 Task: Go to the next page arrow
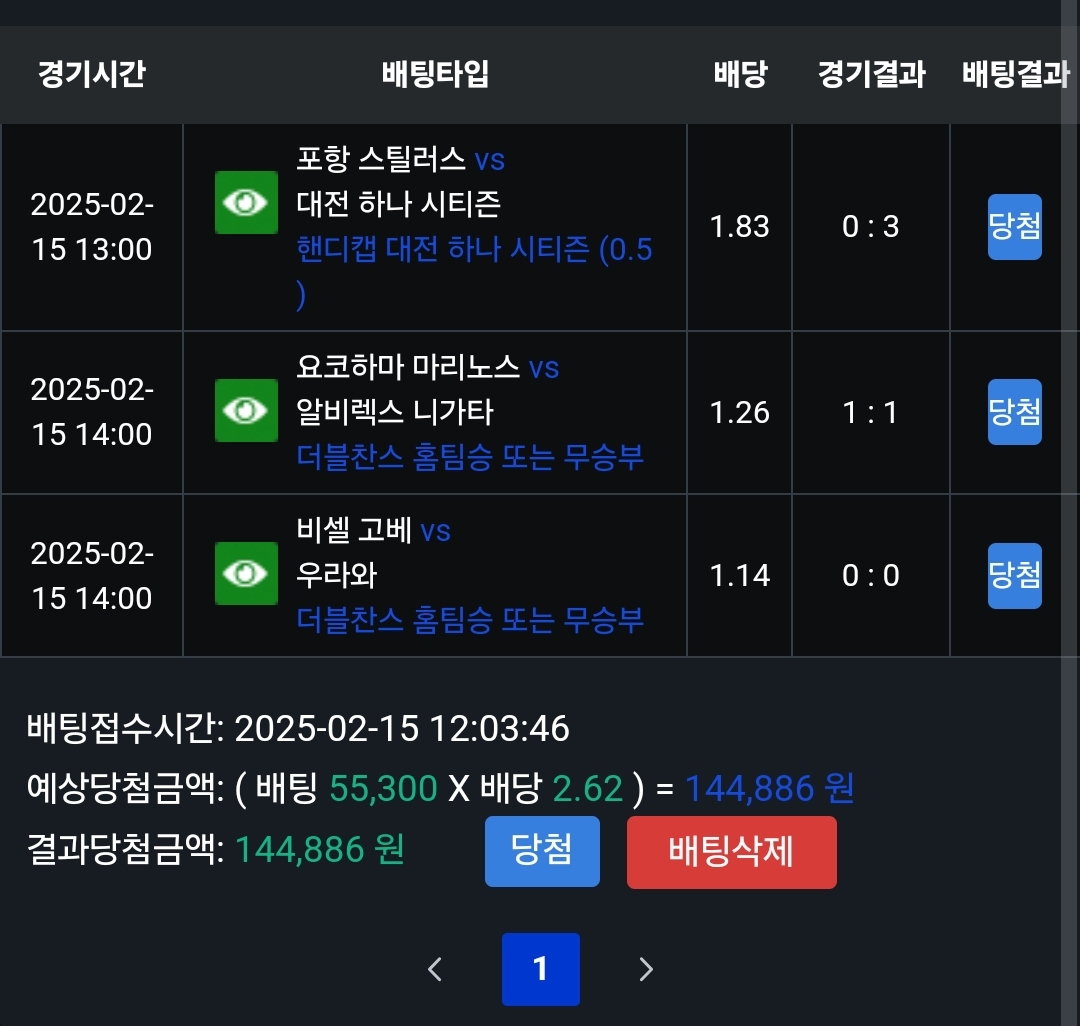[x=646, y=969]
